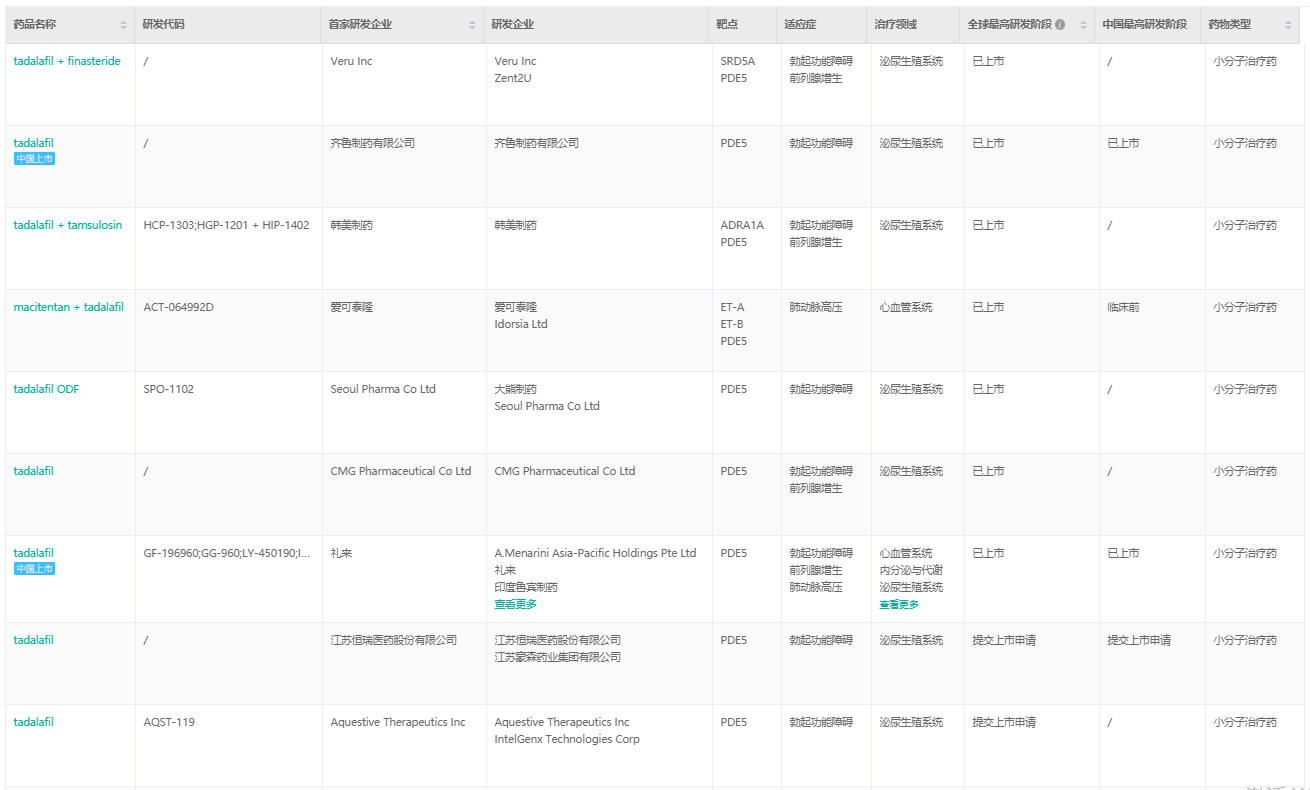
Task: Click the 靶点 column header
Action: [x=727, y=25]
